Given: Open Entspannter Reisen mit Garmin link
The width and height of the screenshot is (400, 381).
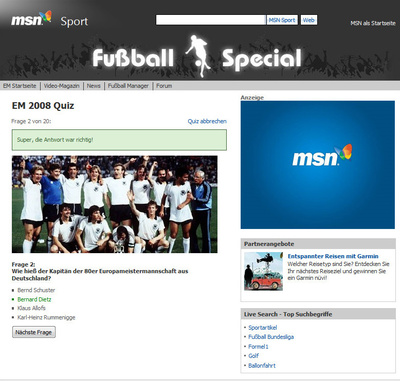Looking at the screenshot, I should pos(333,256).
